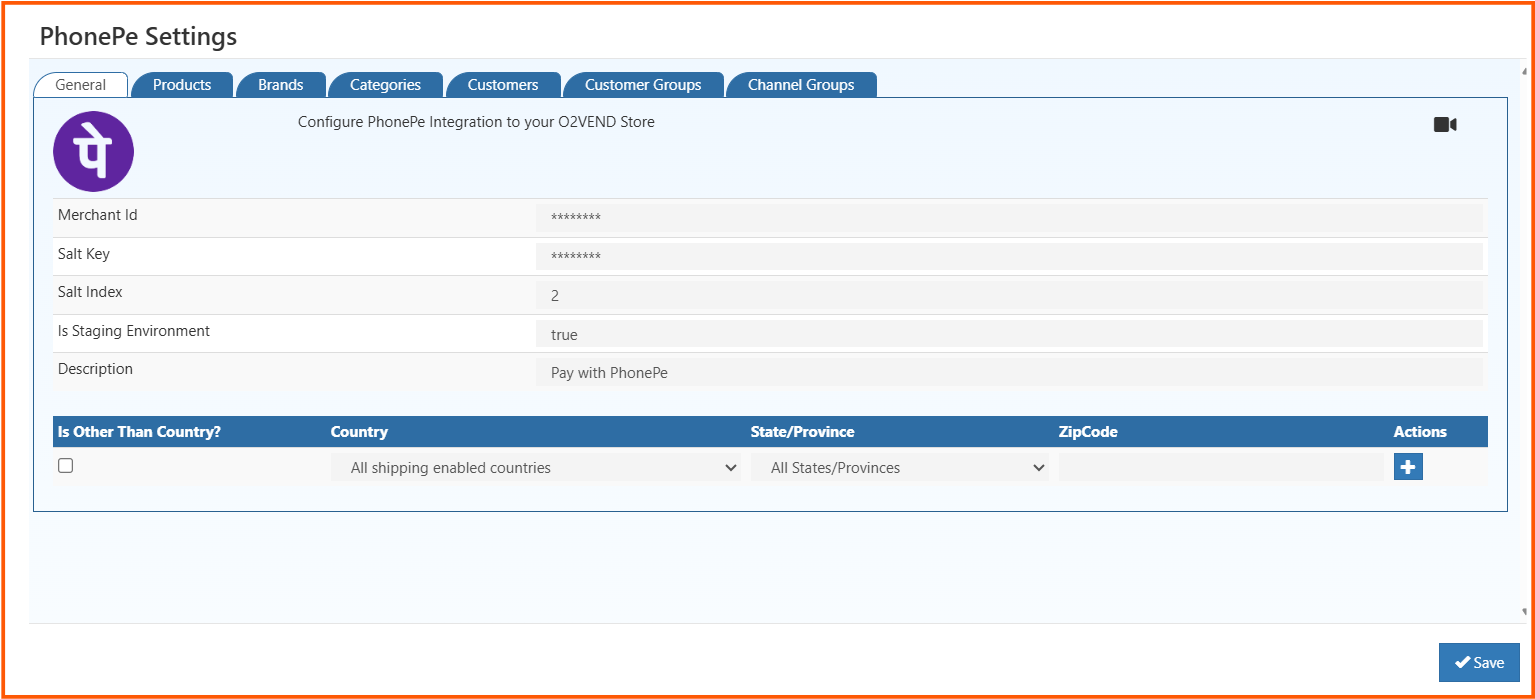This screenshot has width=1535, height=699.
Task: Tick the Is Other Than Country checkbox
Action: tap(66, 466)
